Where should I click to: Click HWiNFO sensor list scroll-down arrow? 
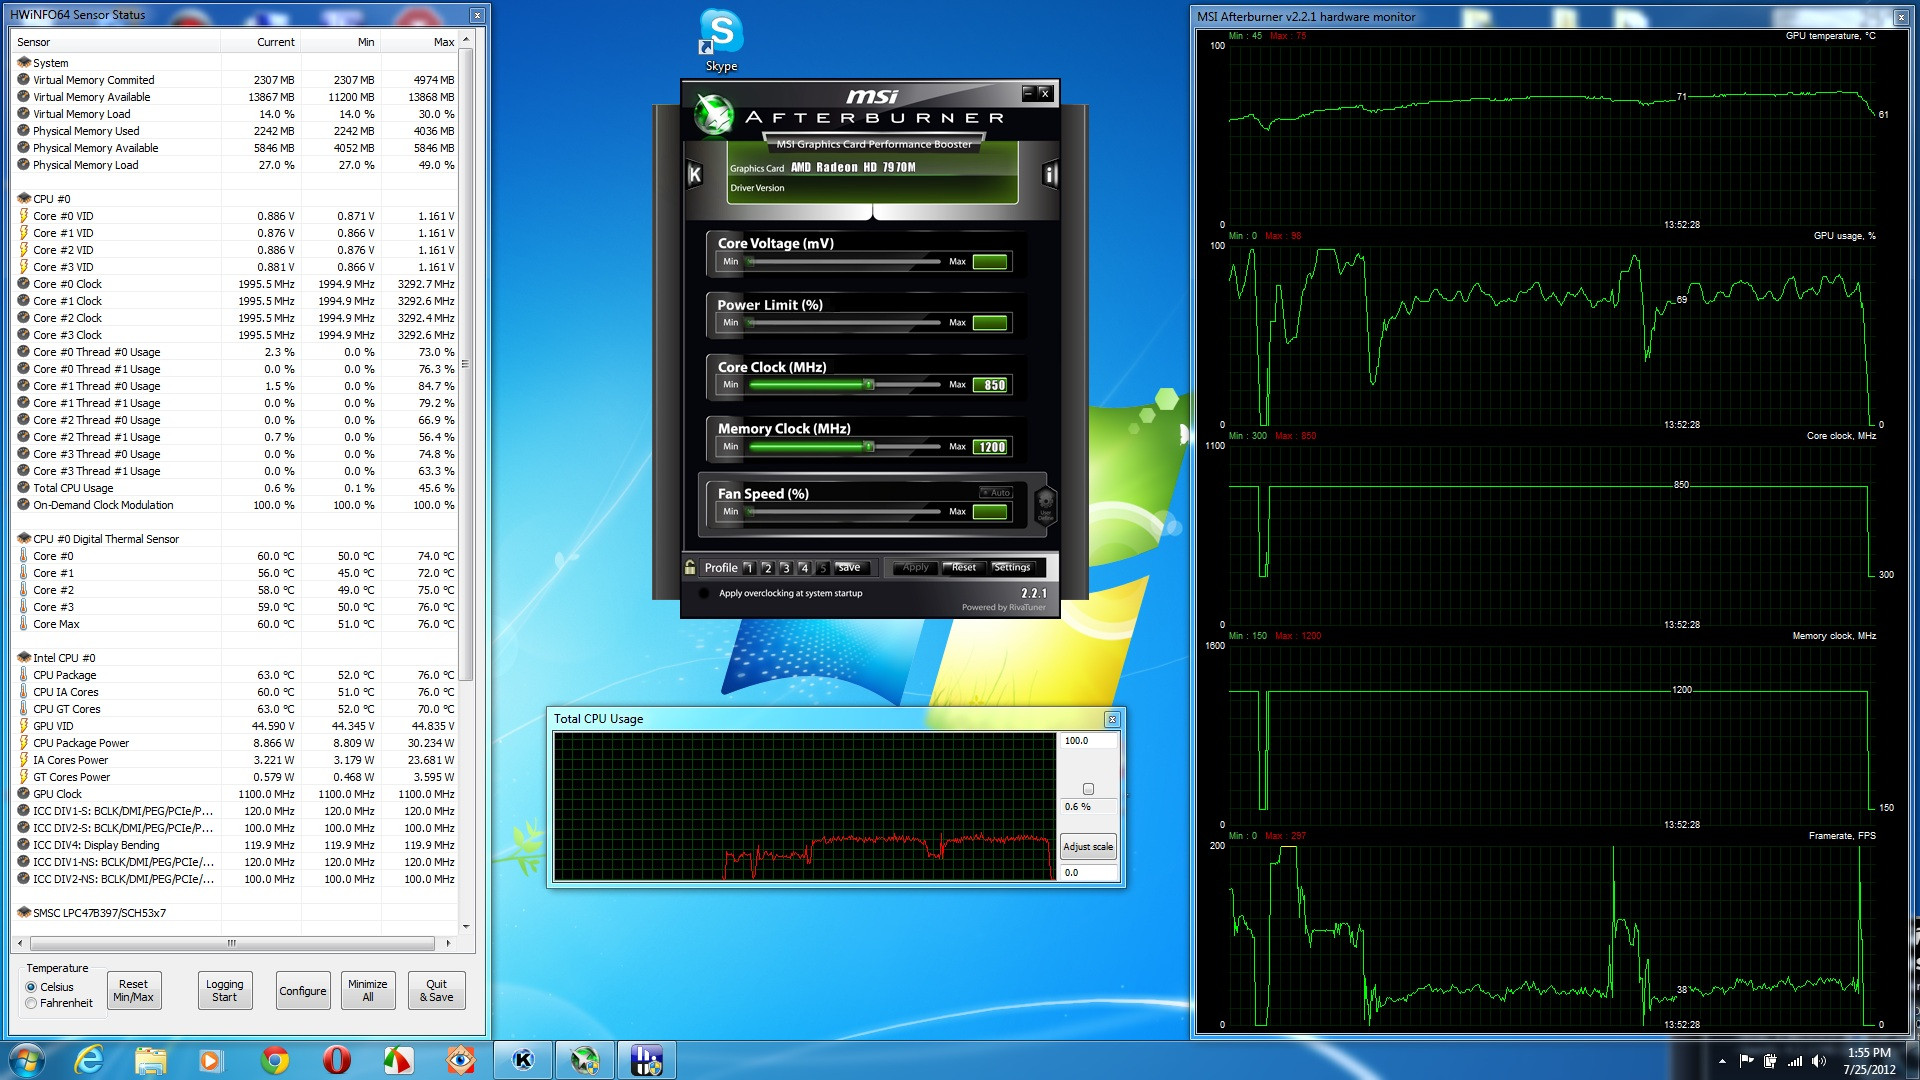466,927
